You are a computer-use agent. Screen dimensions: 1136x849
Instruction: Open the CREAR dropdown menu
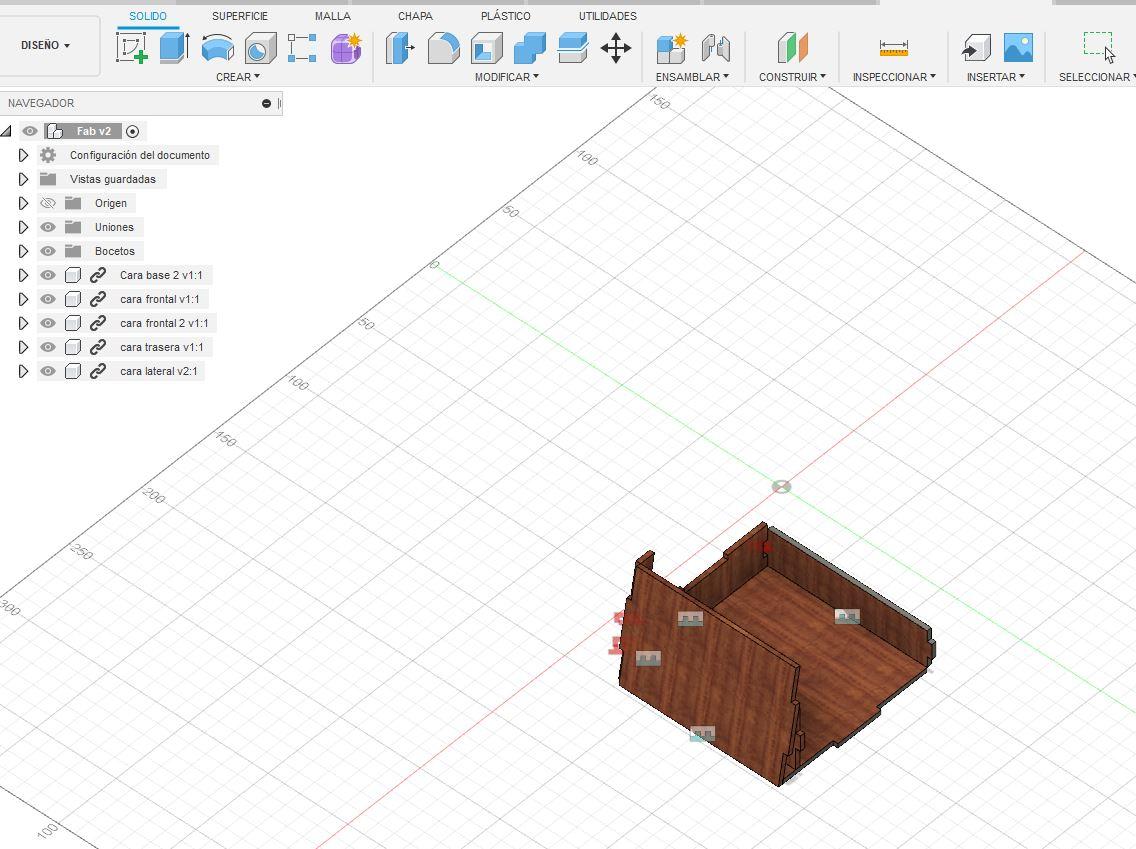coord(238,77)
